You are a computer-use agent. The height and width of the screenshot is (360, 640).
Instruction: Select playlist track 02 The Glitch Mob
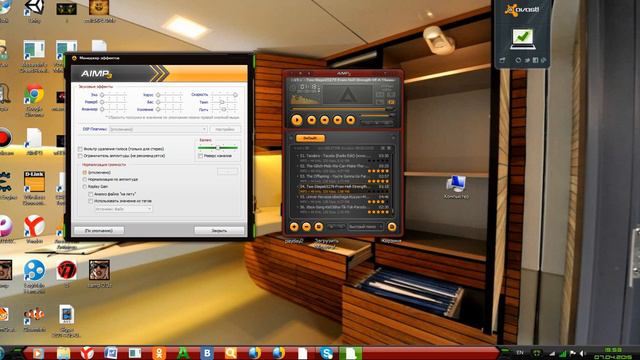(x=343, y=168)
